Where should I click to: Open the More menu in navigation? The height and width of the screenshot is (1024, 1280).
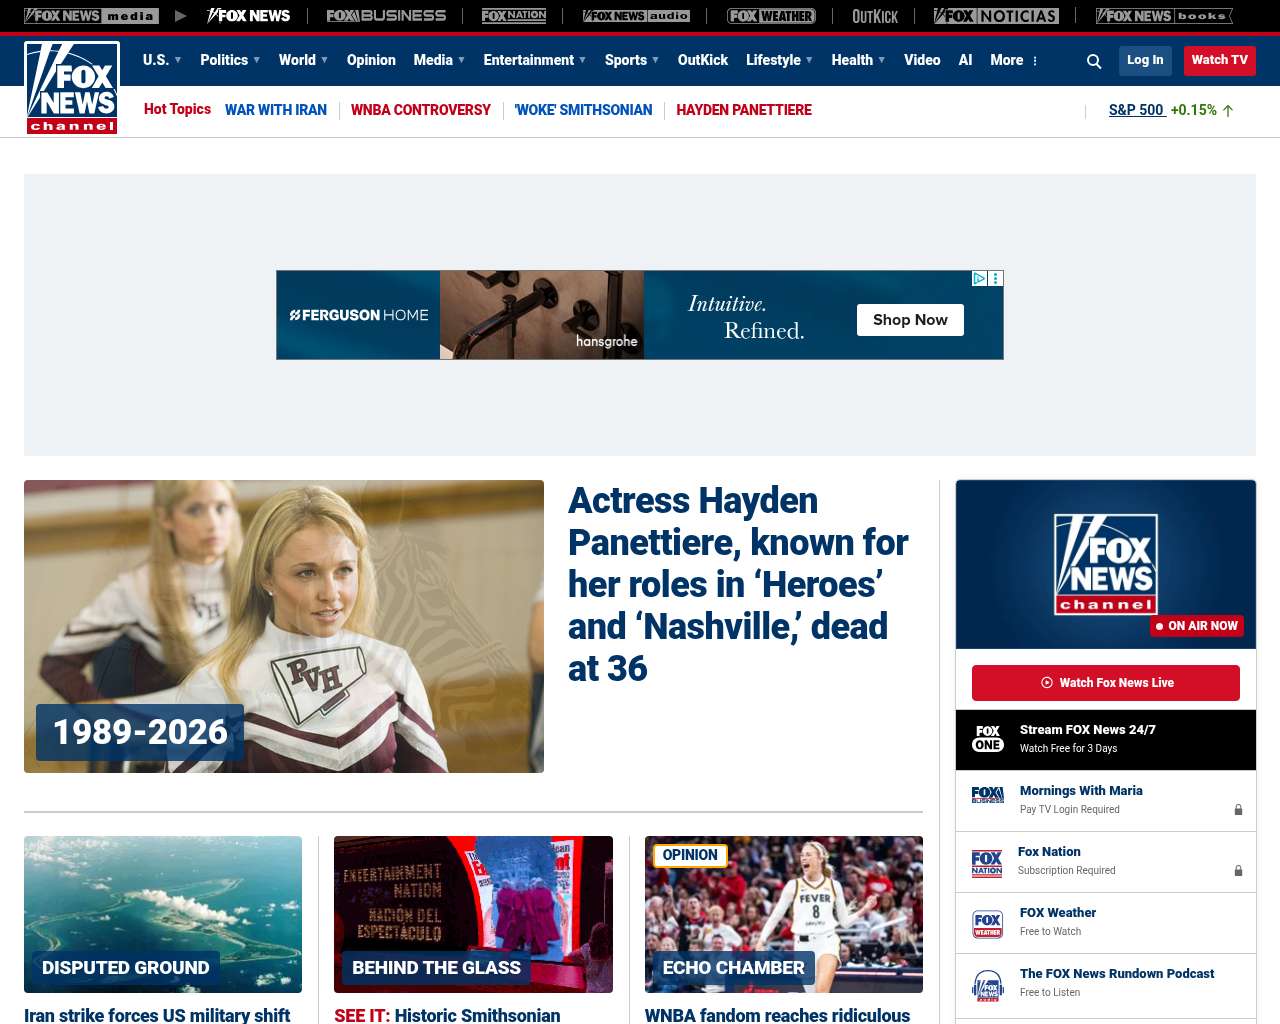point(1014,60)
